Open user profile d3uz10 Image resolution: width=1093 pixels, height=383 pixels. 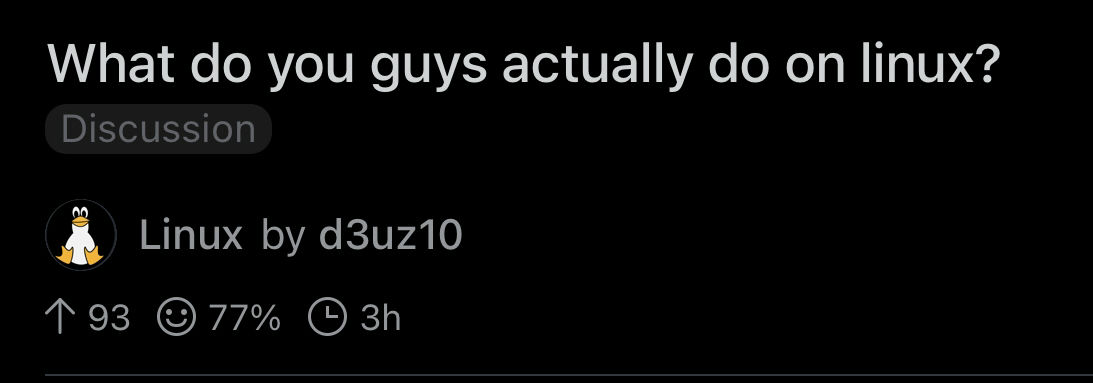[x=390, y=235]
